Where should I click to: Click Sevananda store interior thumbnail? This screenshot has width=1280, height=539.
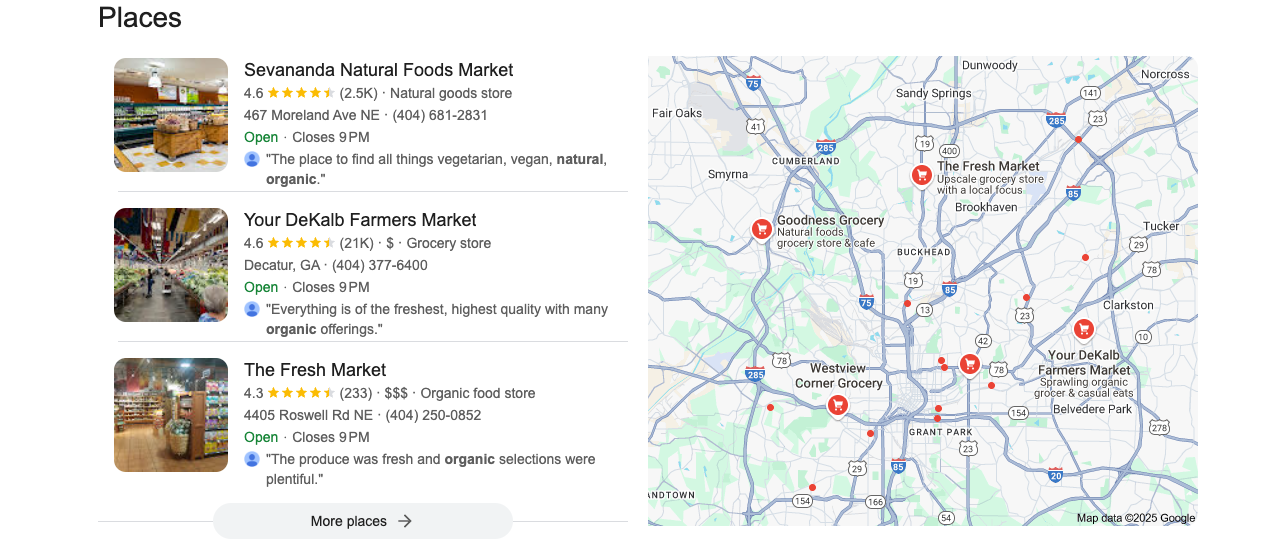[x=171, y=115]
